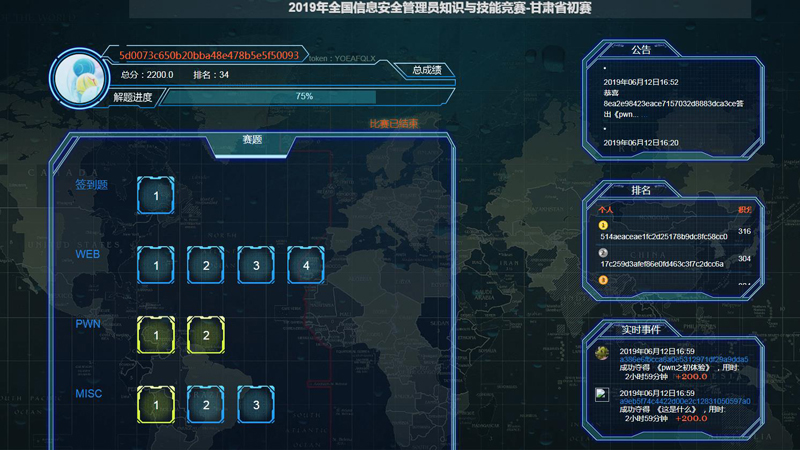Open solved PWN challenge 2 tile
Viewport: 800px width, 450px height.
[x=206, y=335]
